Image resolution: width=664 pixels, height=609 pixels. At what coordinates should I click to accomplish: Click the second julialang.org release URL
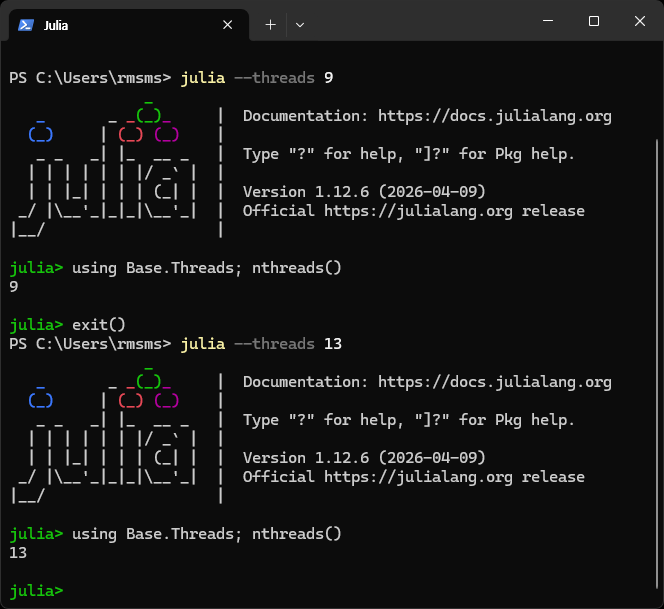[418, 477]
